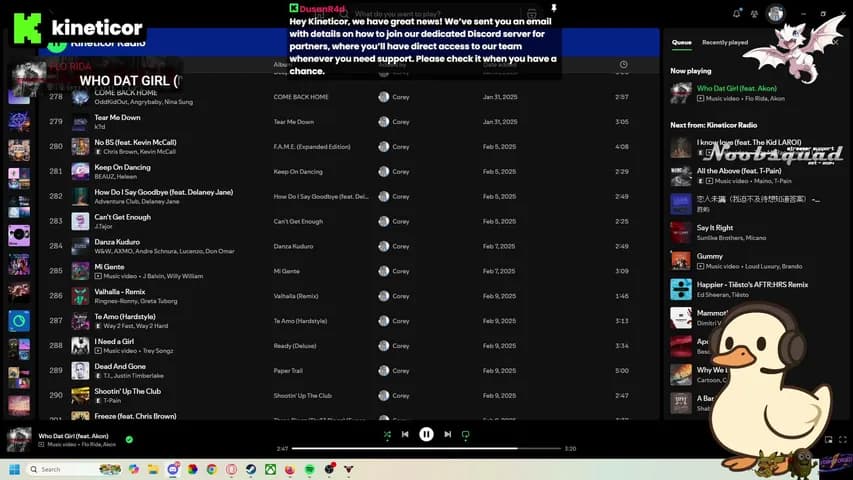This screenshot has height=480, width=853.
Task: Select track 286 Valhalla - Remix
Action: coord(348,296)
